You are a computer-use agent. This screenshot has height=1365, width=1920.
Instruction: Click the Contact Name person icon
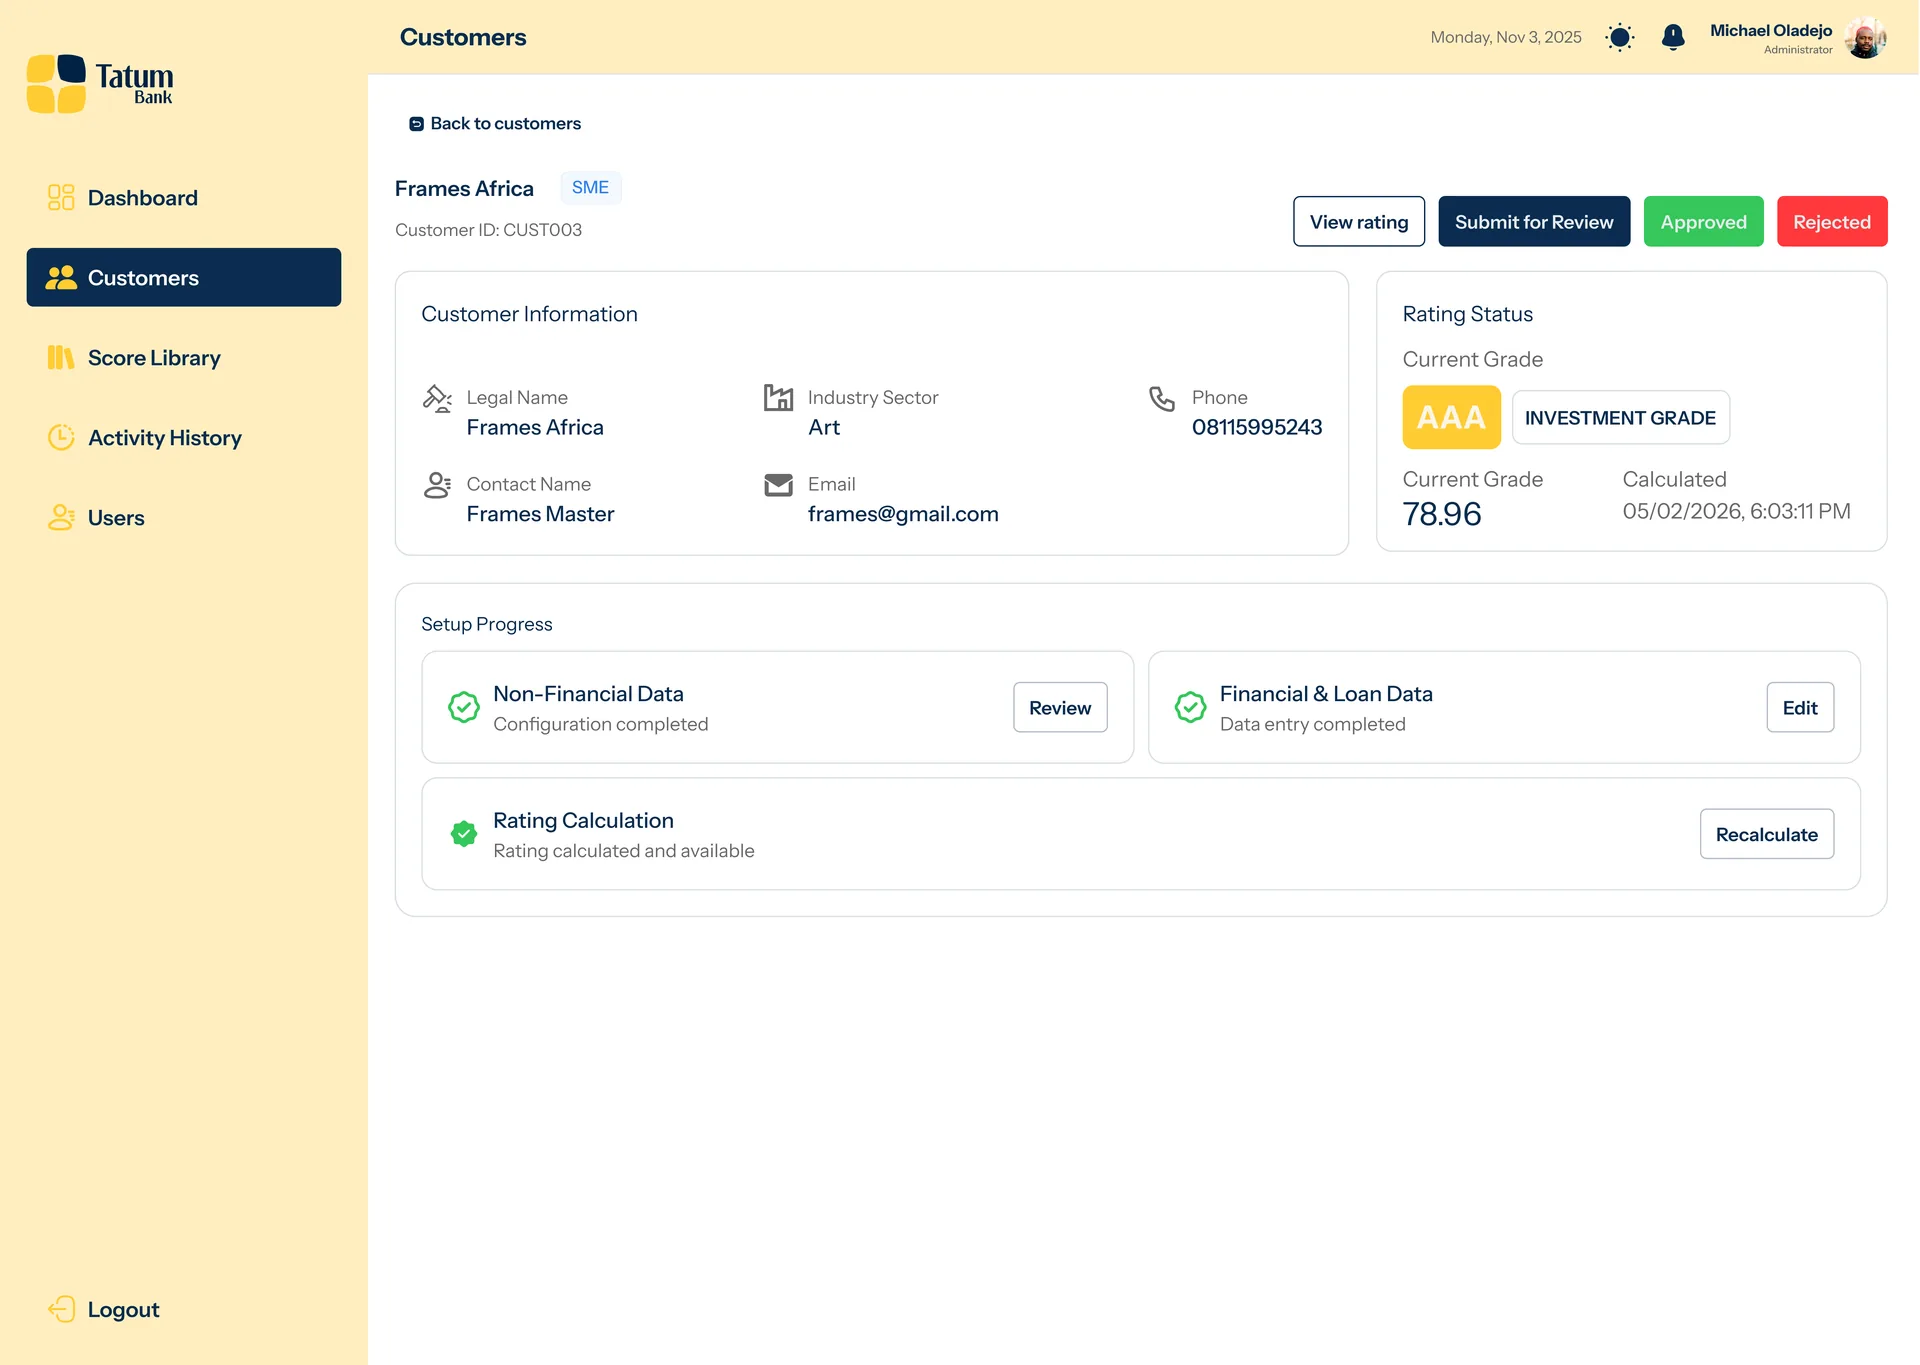(437, 485)
